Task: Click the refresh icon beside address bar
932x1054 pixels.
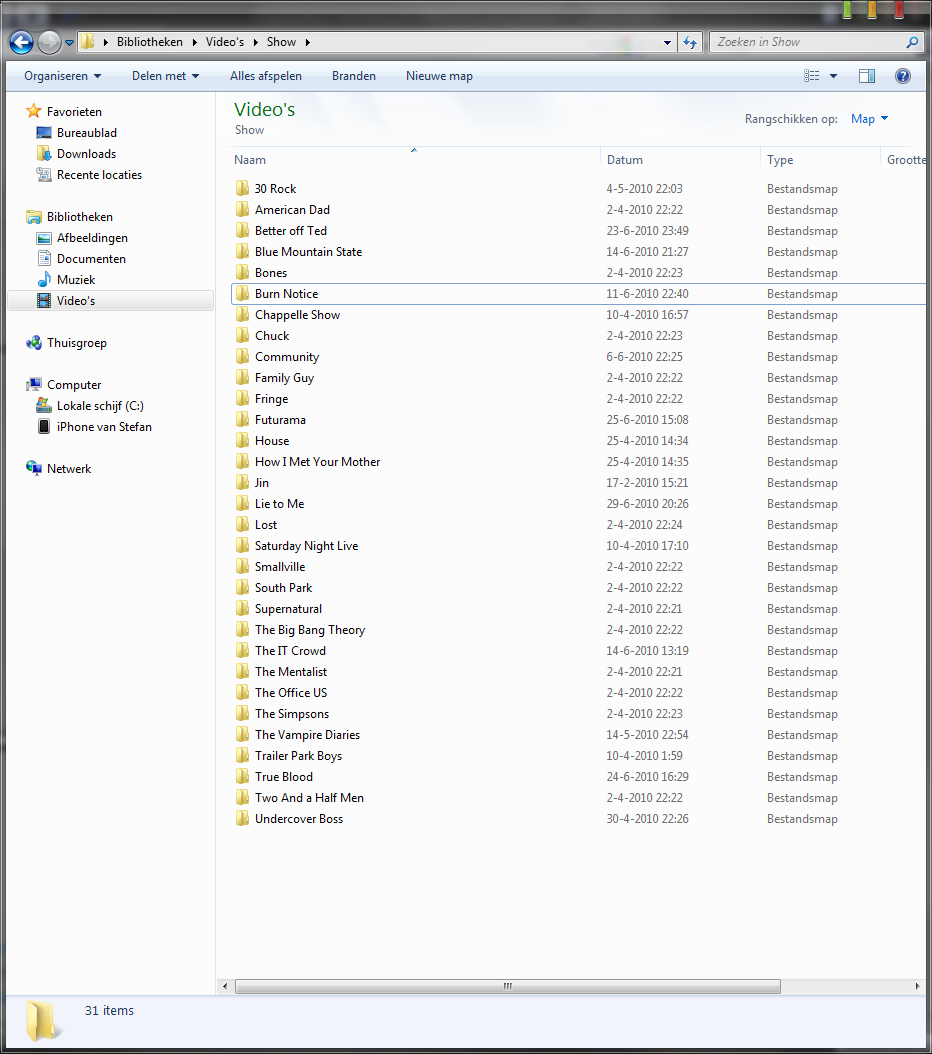Action: (690, 42)
